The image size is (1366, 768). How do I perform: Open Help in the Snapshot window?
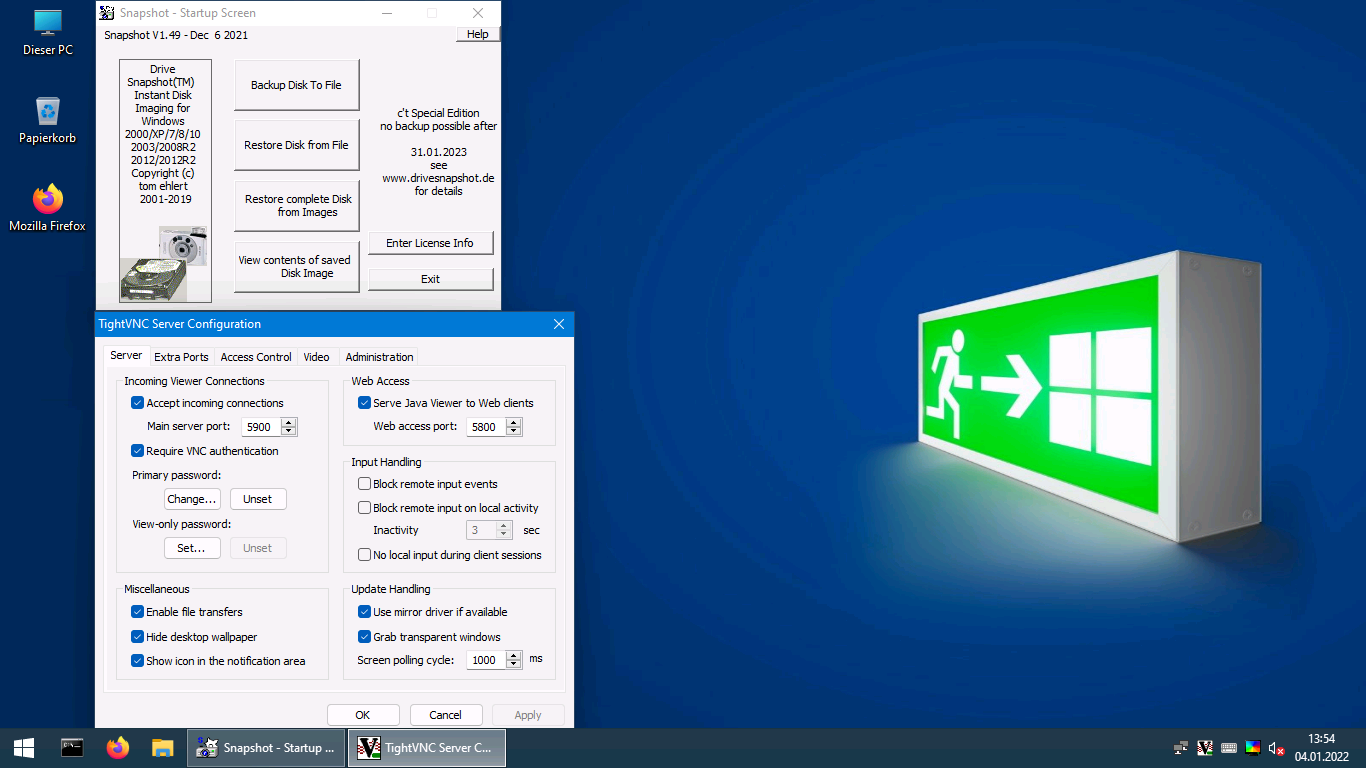pyautogui.click(x=478, y=34)
